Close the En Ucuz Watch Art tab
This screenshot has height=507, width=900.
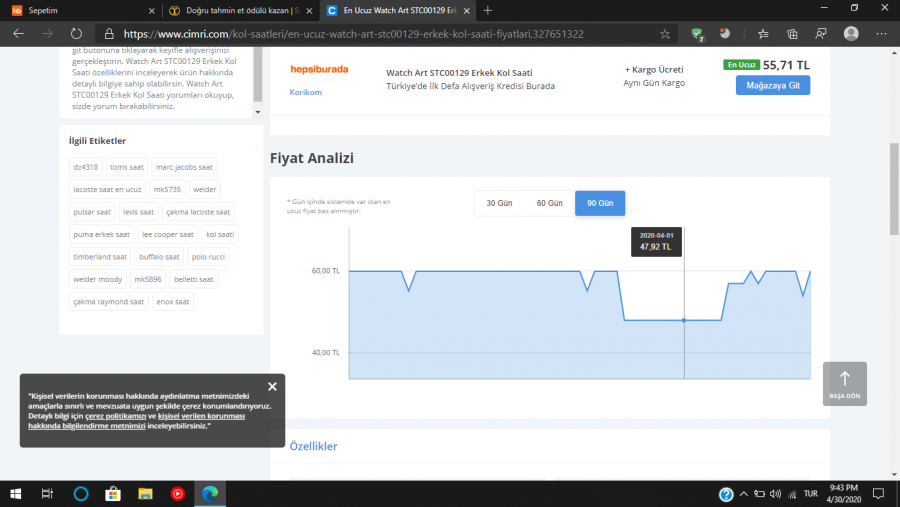[467, 10]
